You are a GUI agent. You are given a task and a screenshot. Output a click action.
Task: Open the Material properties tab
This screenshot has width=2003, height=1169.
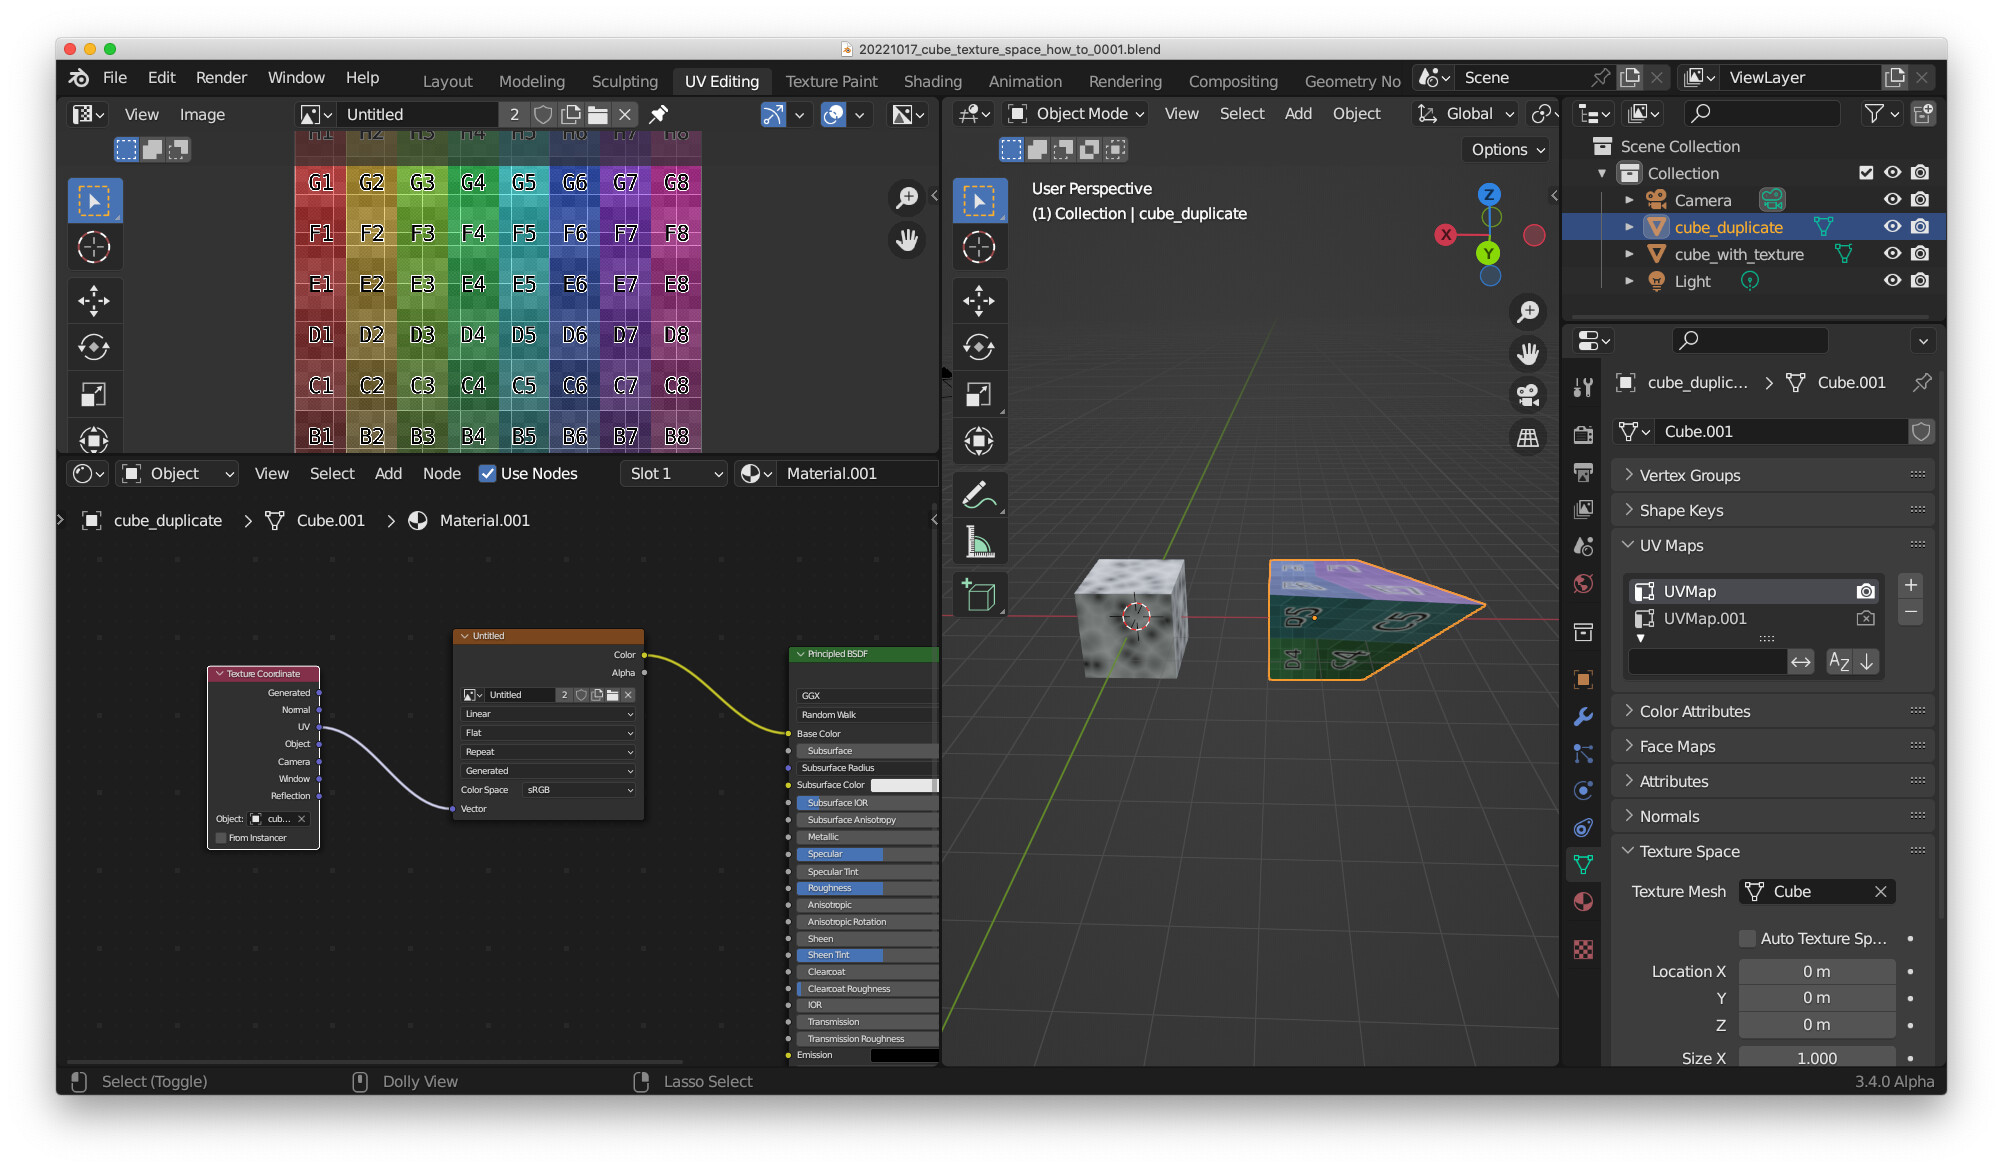coord(1583,901)
